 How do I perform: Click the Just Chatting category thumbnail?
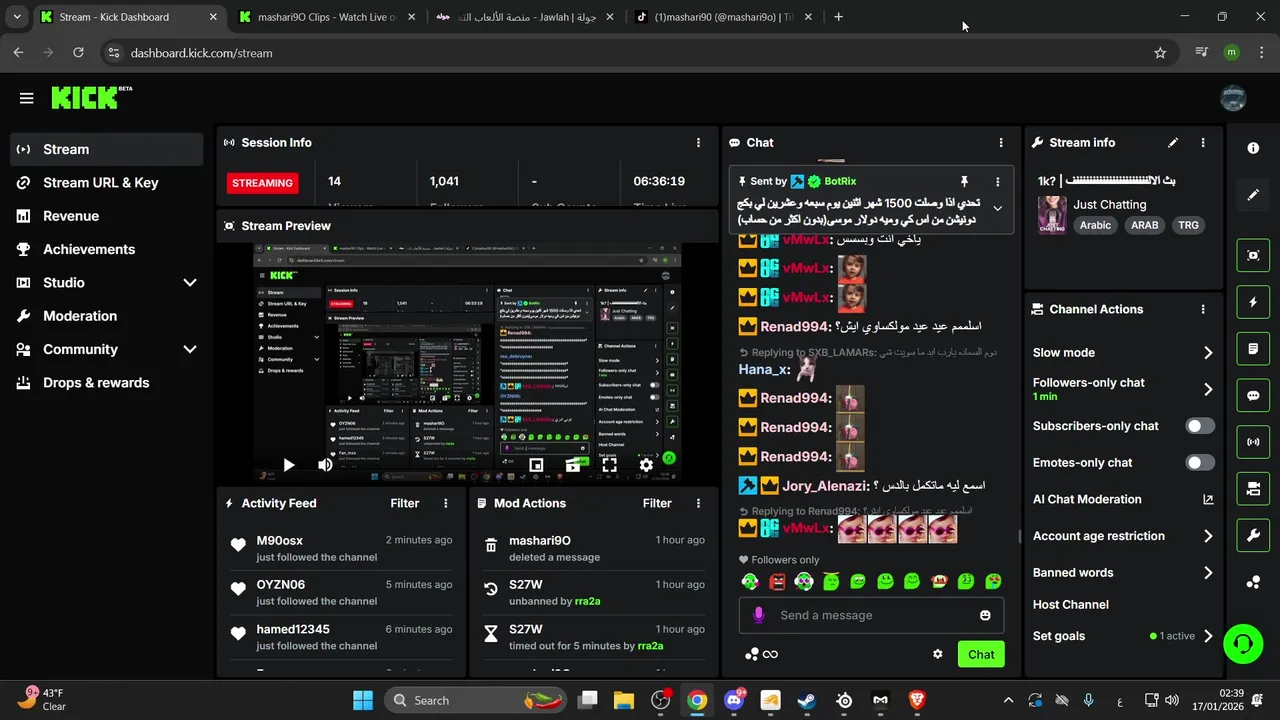[1051, 214]
